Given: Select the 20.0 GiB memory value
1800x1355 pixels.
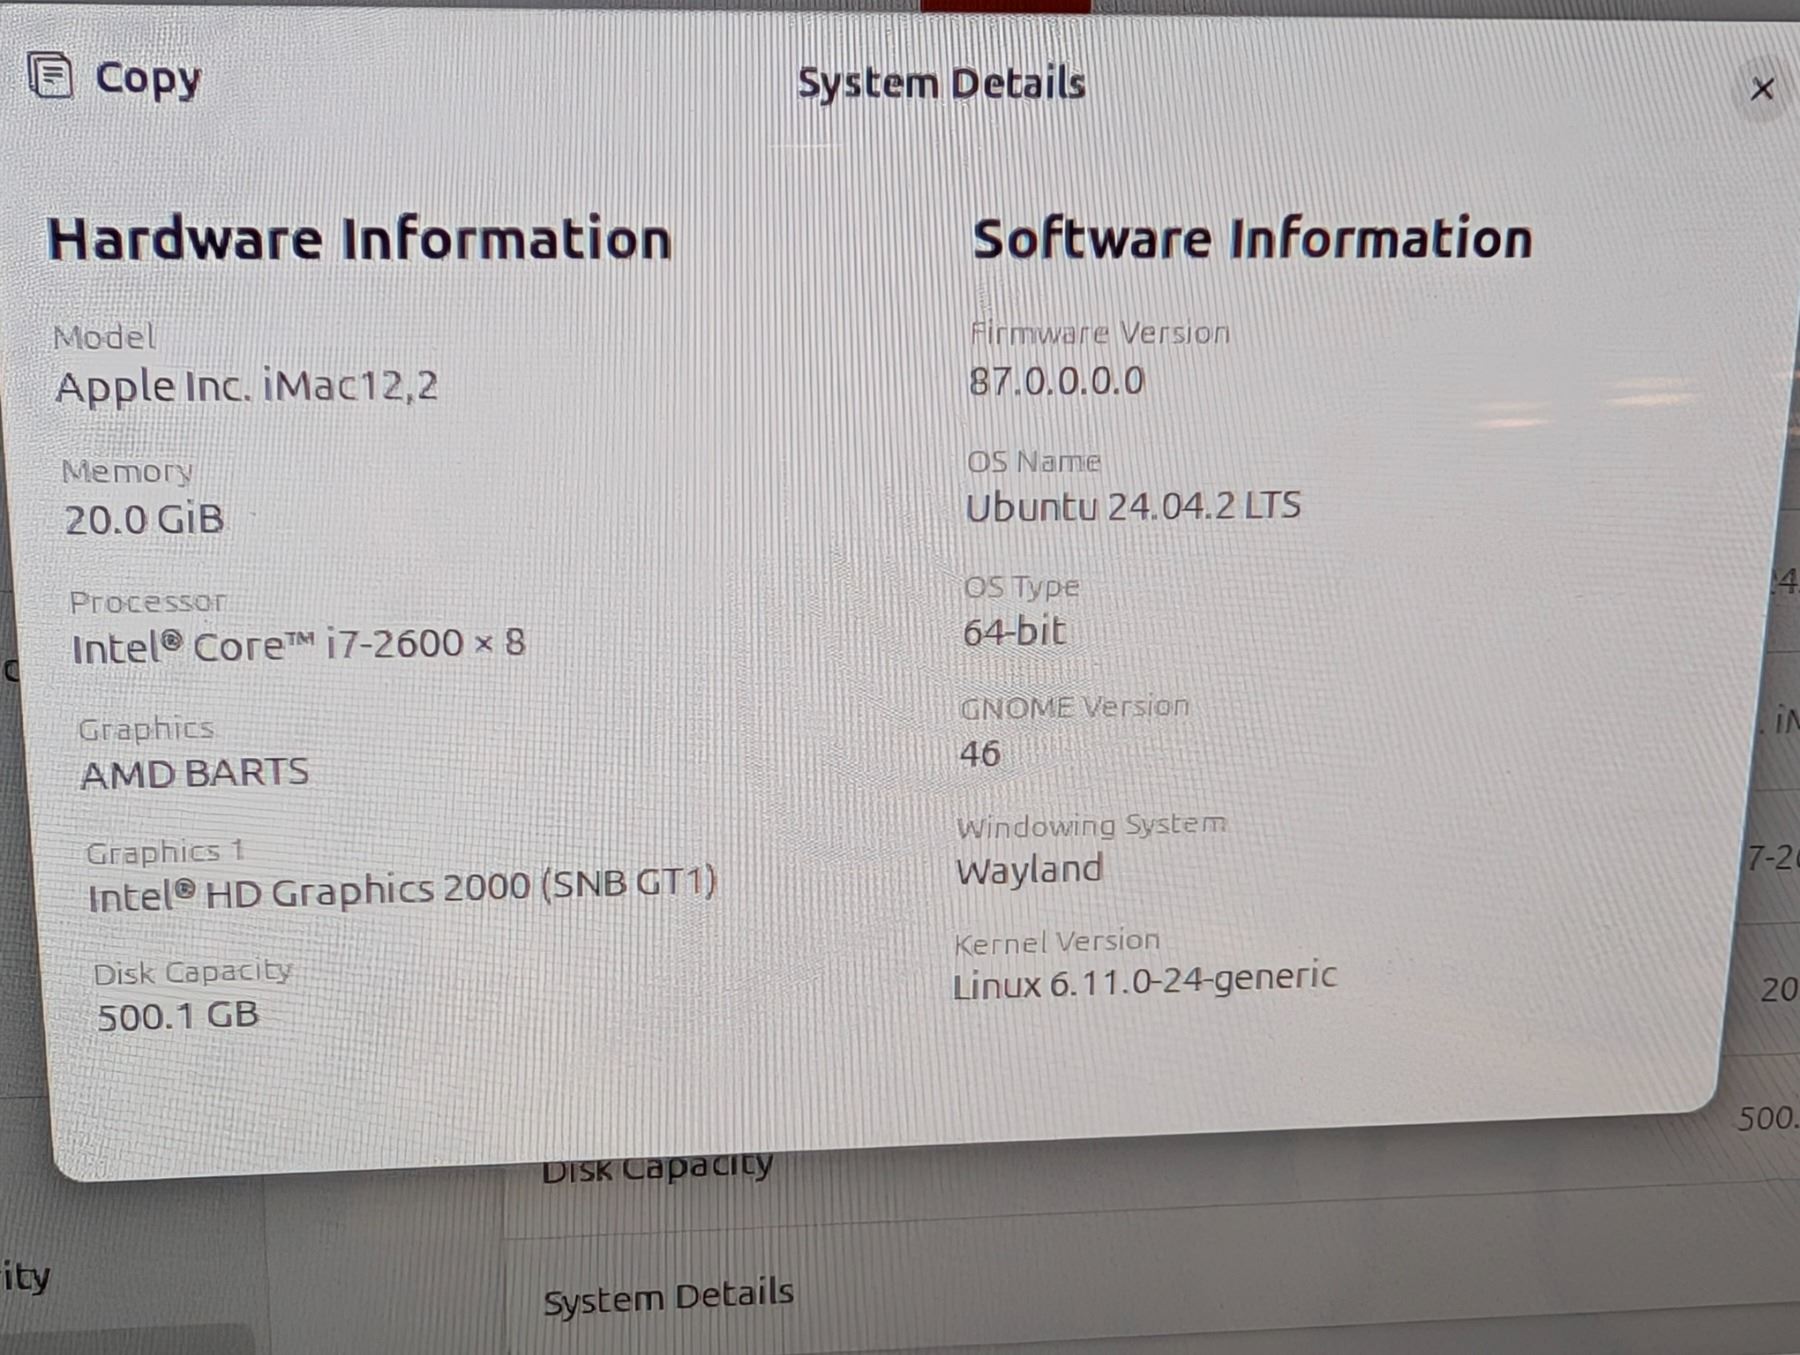Looking at the screenshot, I should [144, 520].
